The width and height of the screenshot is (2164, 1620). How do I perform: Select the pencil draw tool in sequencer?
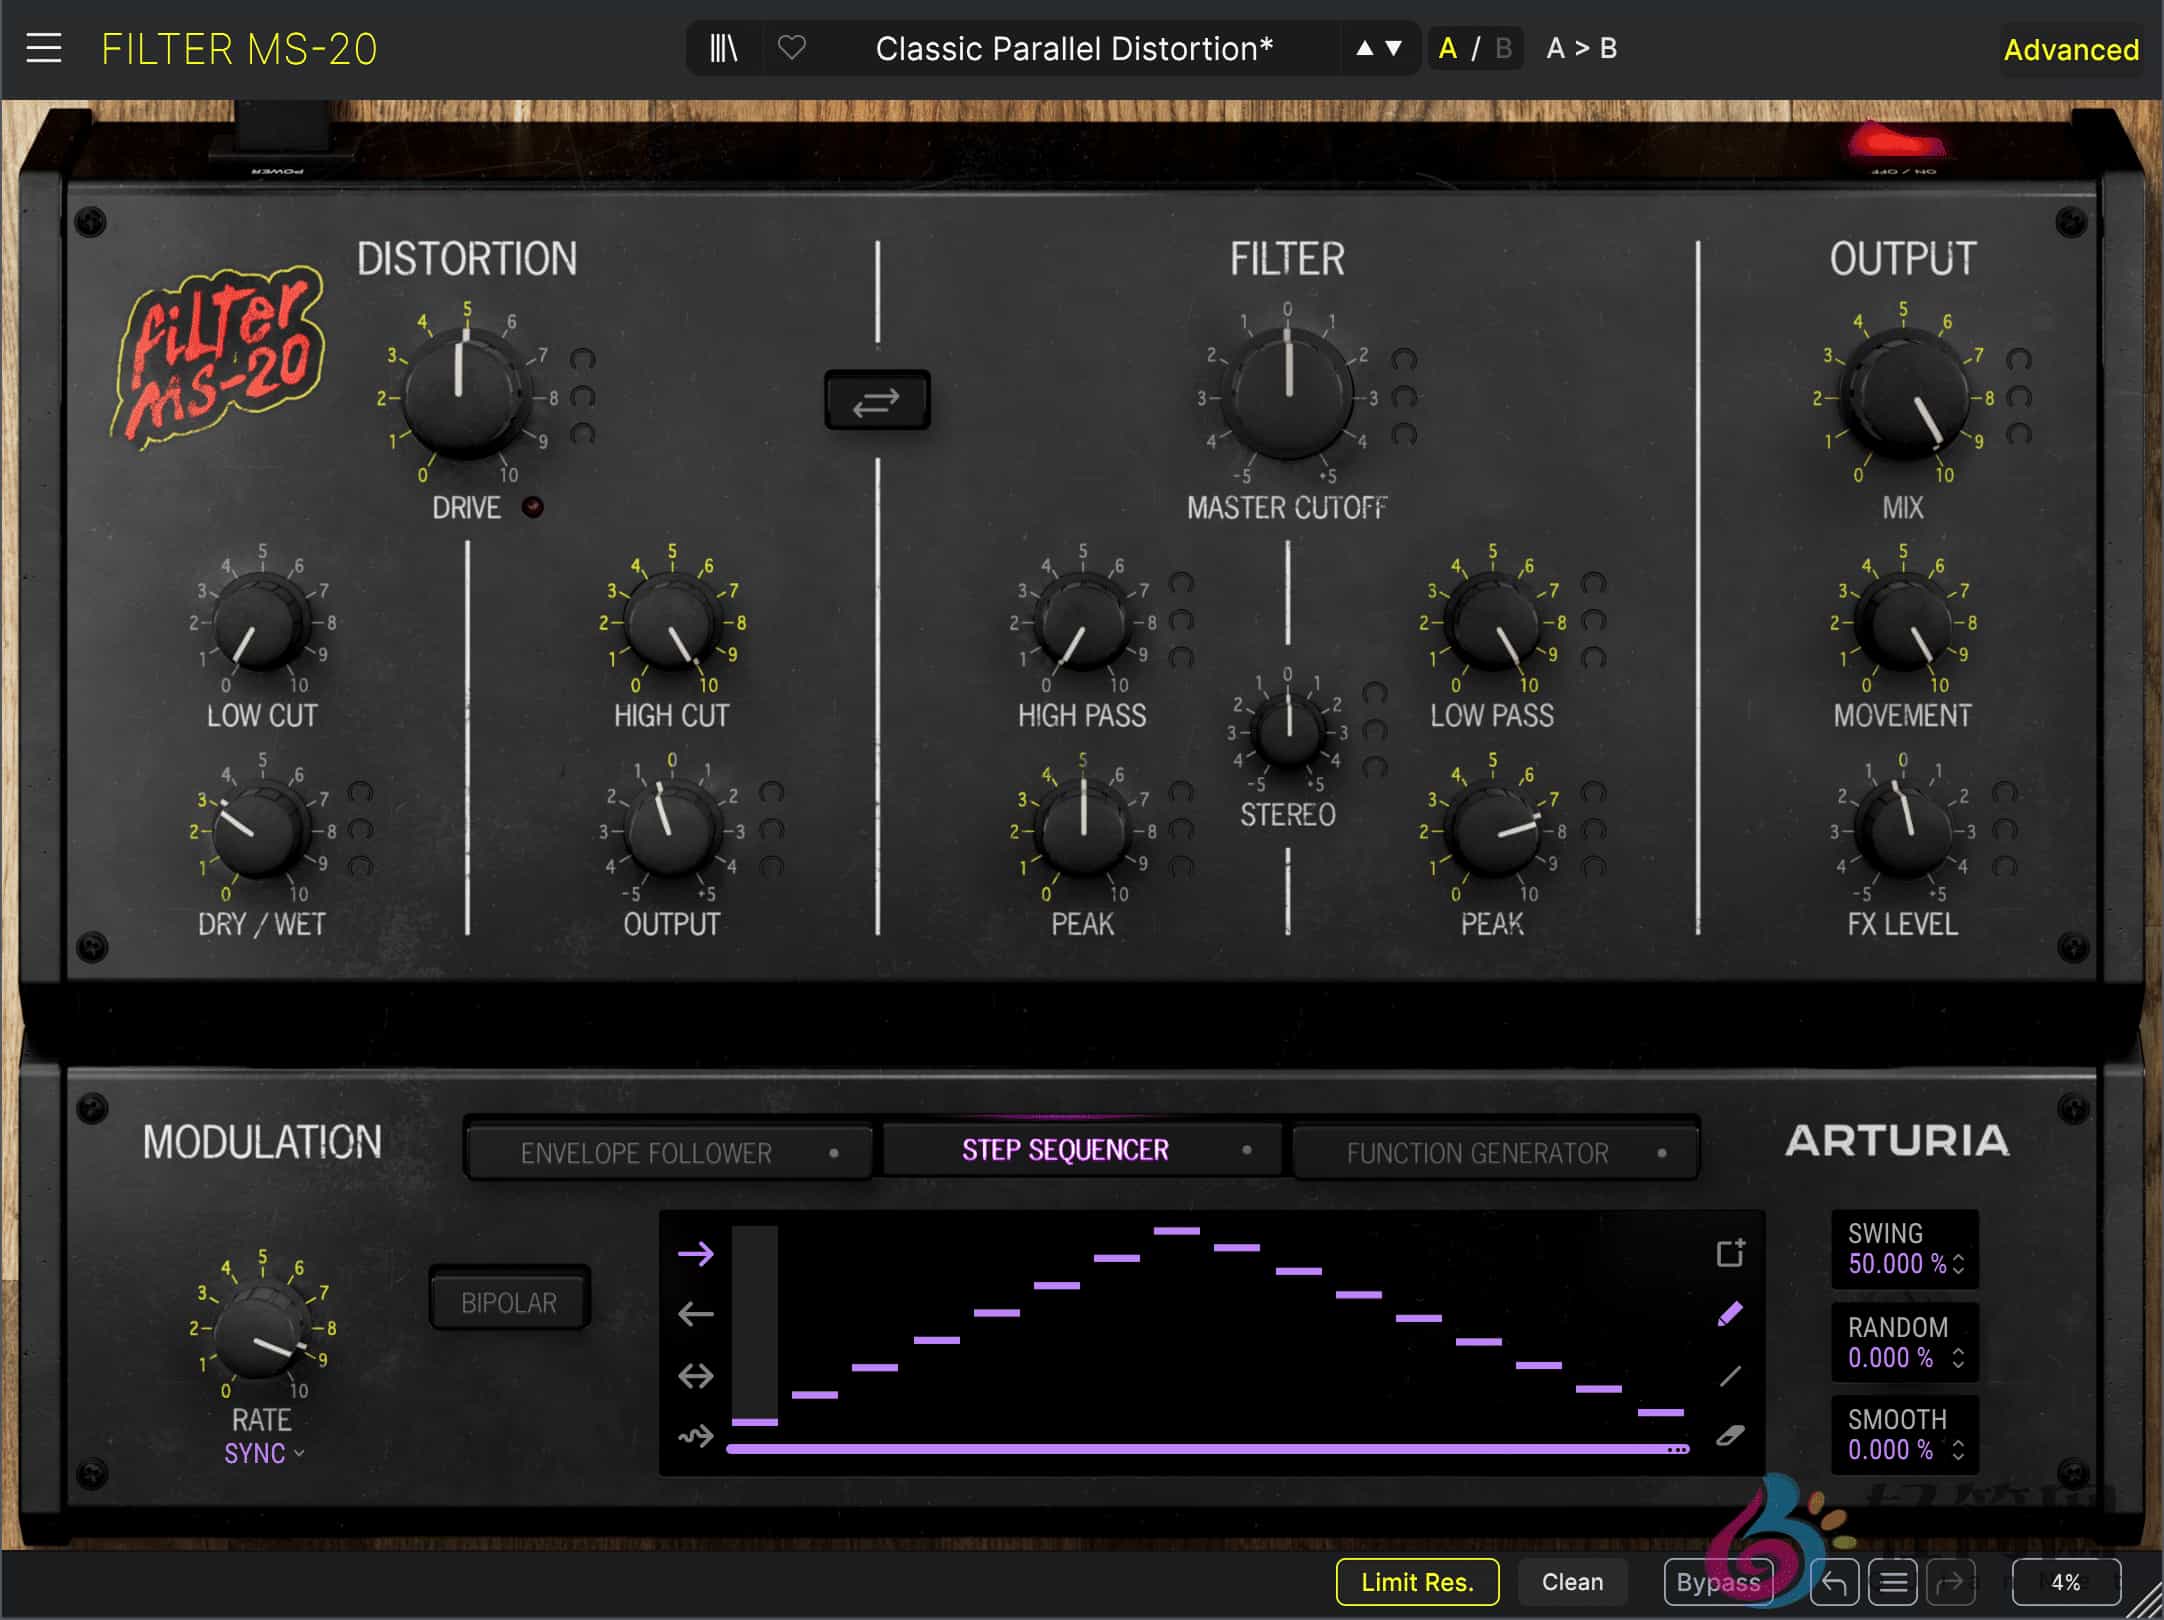pyautogui.click(x=1730, y=1314)
